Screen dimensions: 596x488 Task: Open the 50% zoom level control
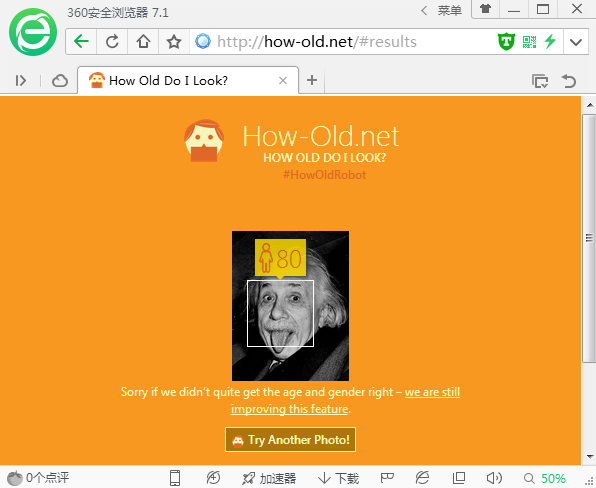tap(545, 478)
